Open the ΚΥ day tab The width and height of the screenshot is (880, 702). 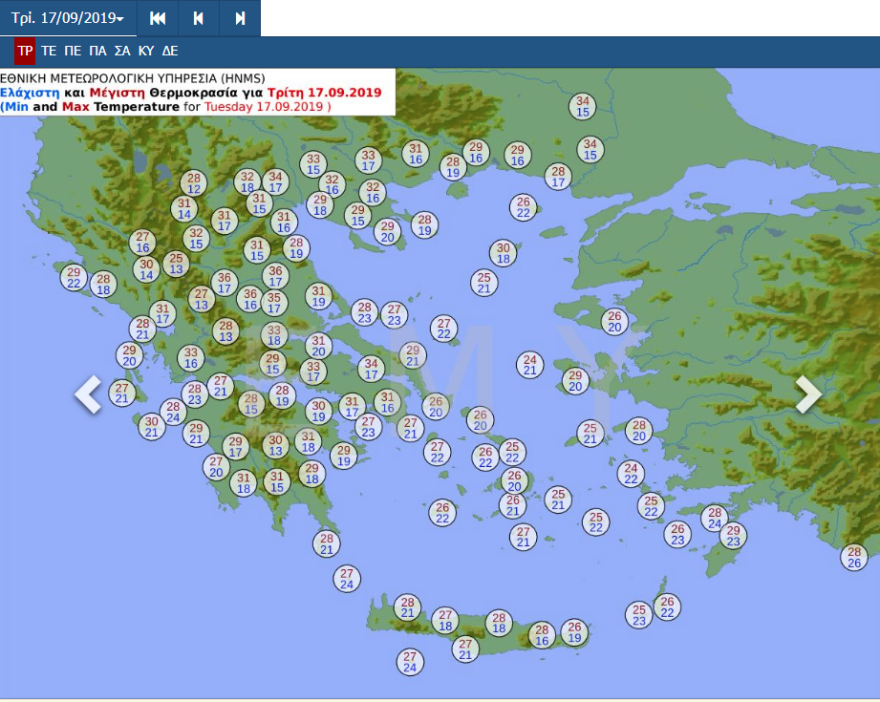pos(146,51)
